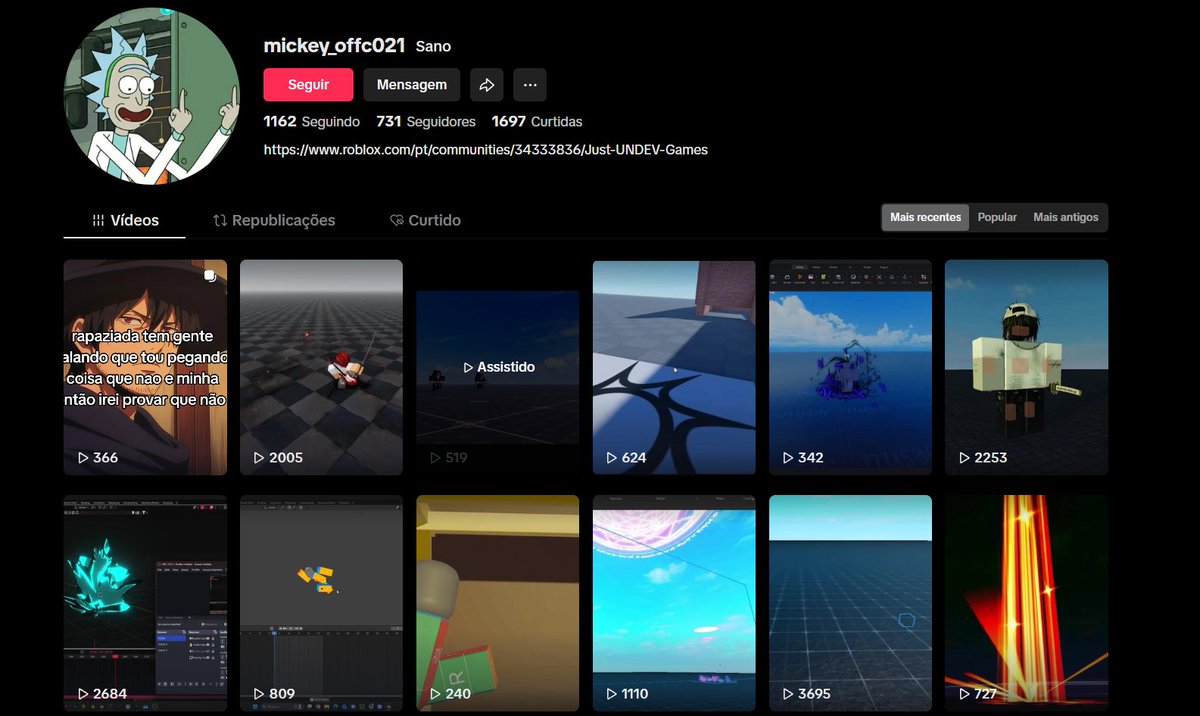
Task: Open the checkered floor video with 2005 views
Action: pyautogui.click(x=321, y=367)
